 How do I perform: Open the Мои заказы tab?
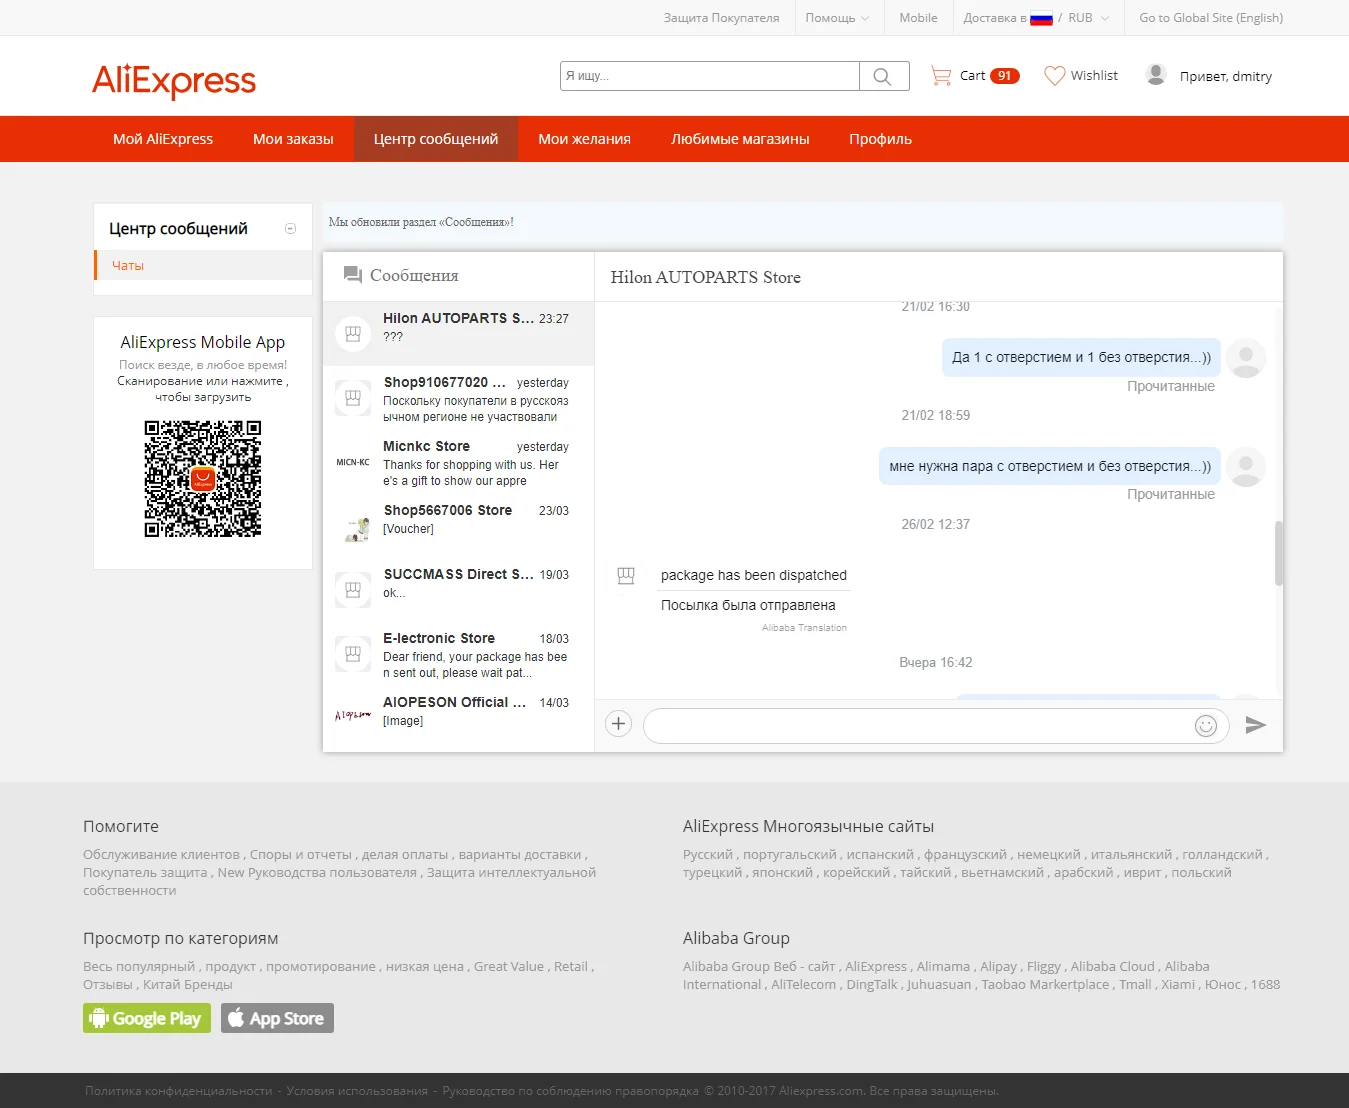click(293, 139)
